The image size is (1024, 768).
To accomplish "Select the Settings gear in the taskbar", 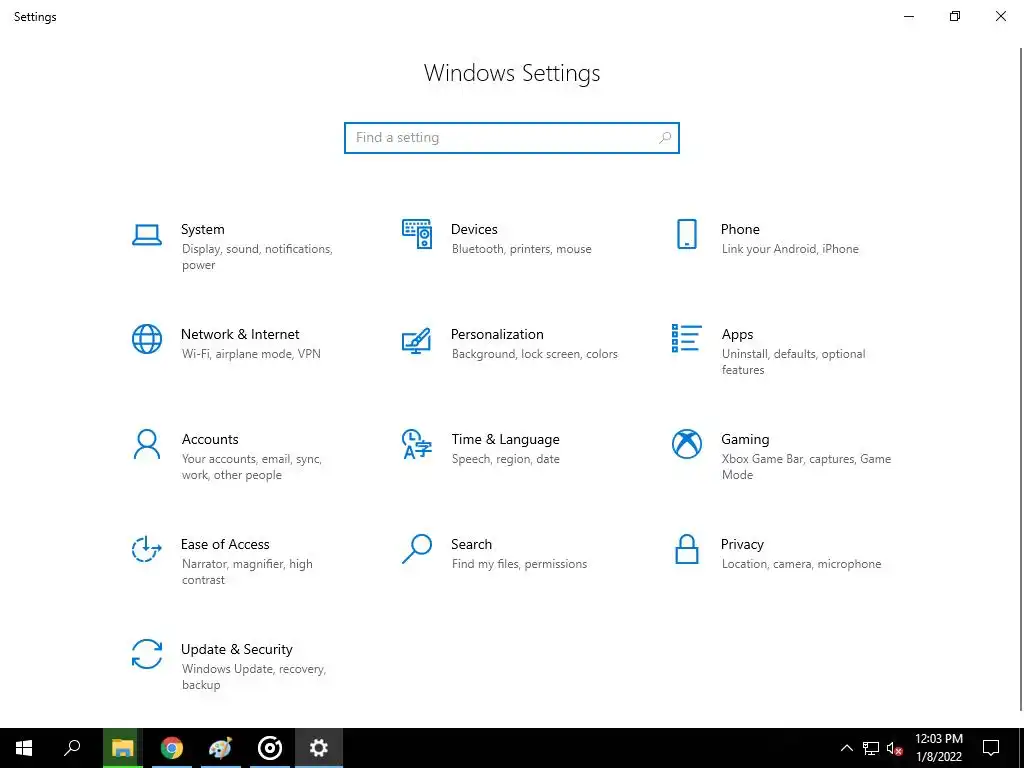I will click(x=319, y=748).
